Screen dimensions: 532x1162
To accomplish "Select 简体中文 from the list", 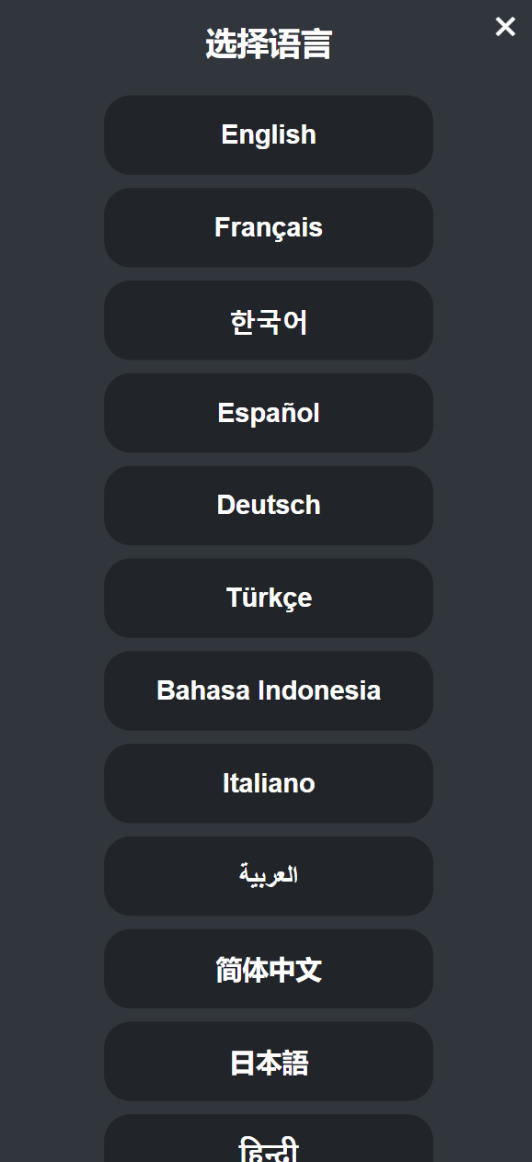I will [x=268, y=969].
